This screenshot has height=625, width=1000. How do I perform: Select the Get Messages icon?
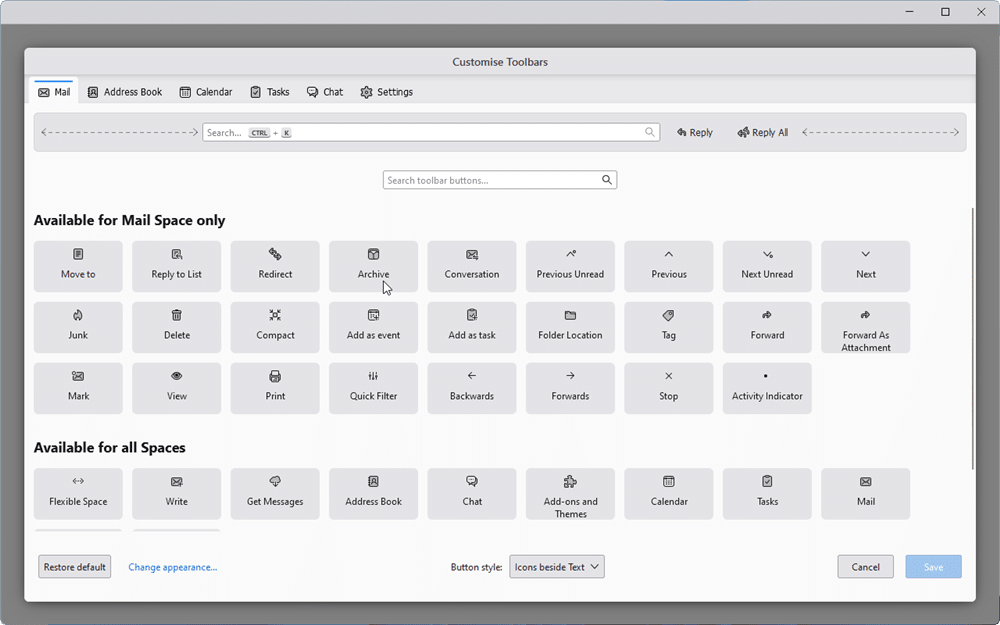(274, 493)
